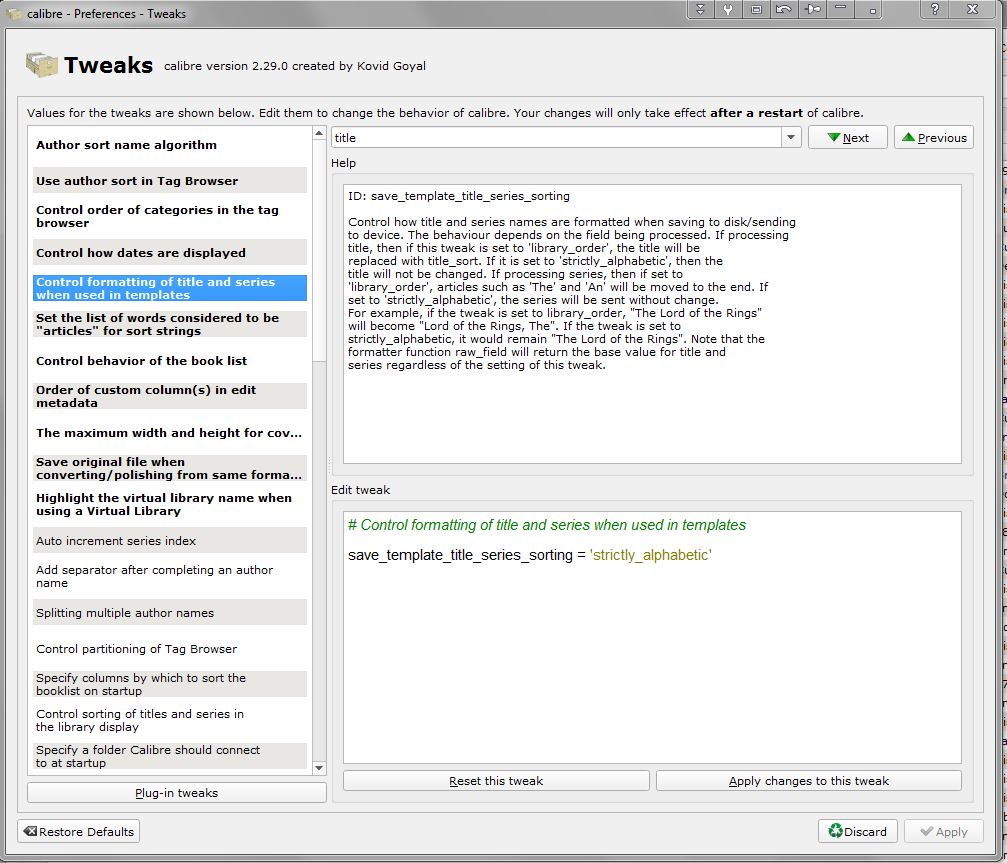The height and width of the screenshot is (863, 1007).
Task: Click save_template_title_series_sorting variable name in editor
Action: pos(460,555)
